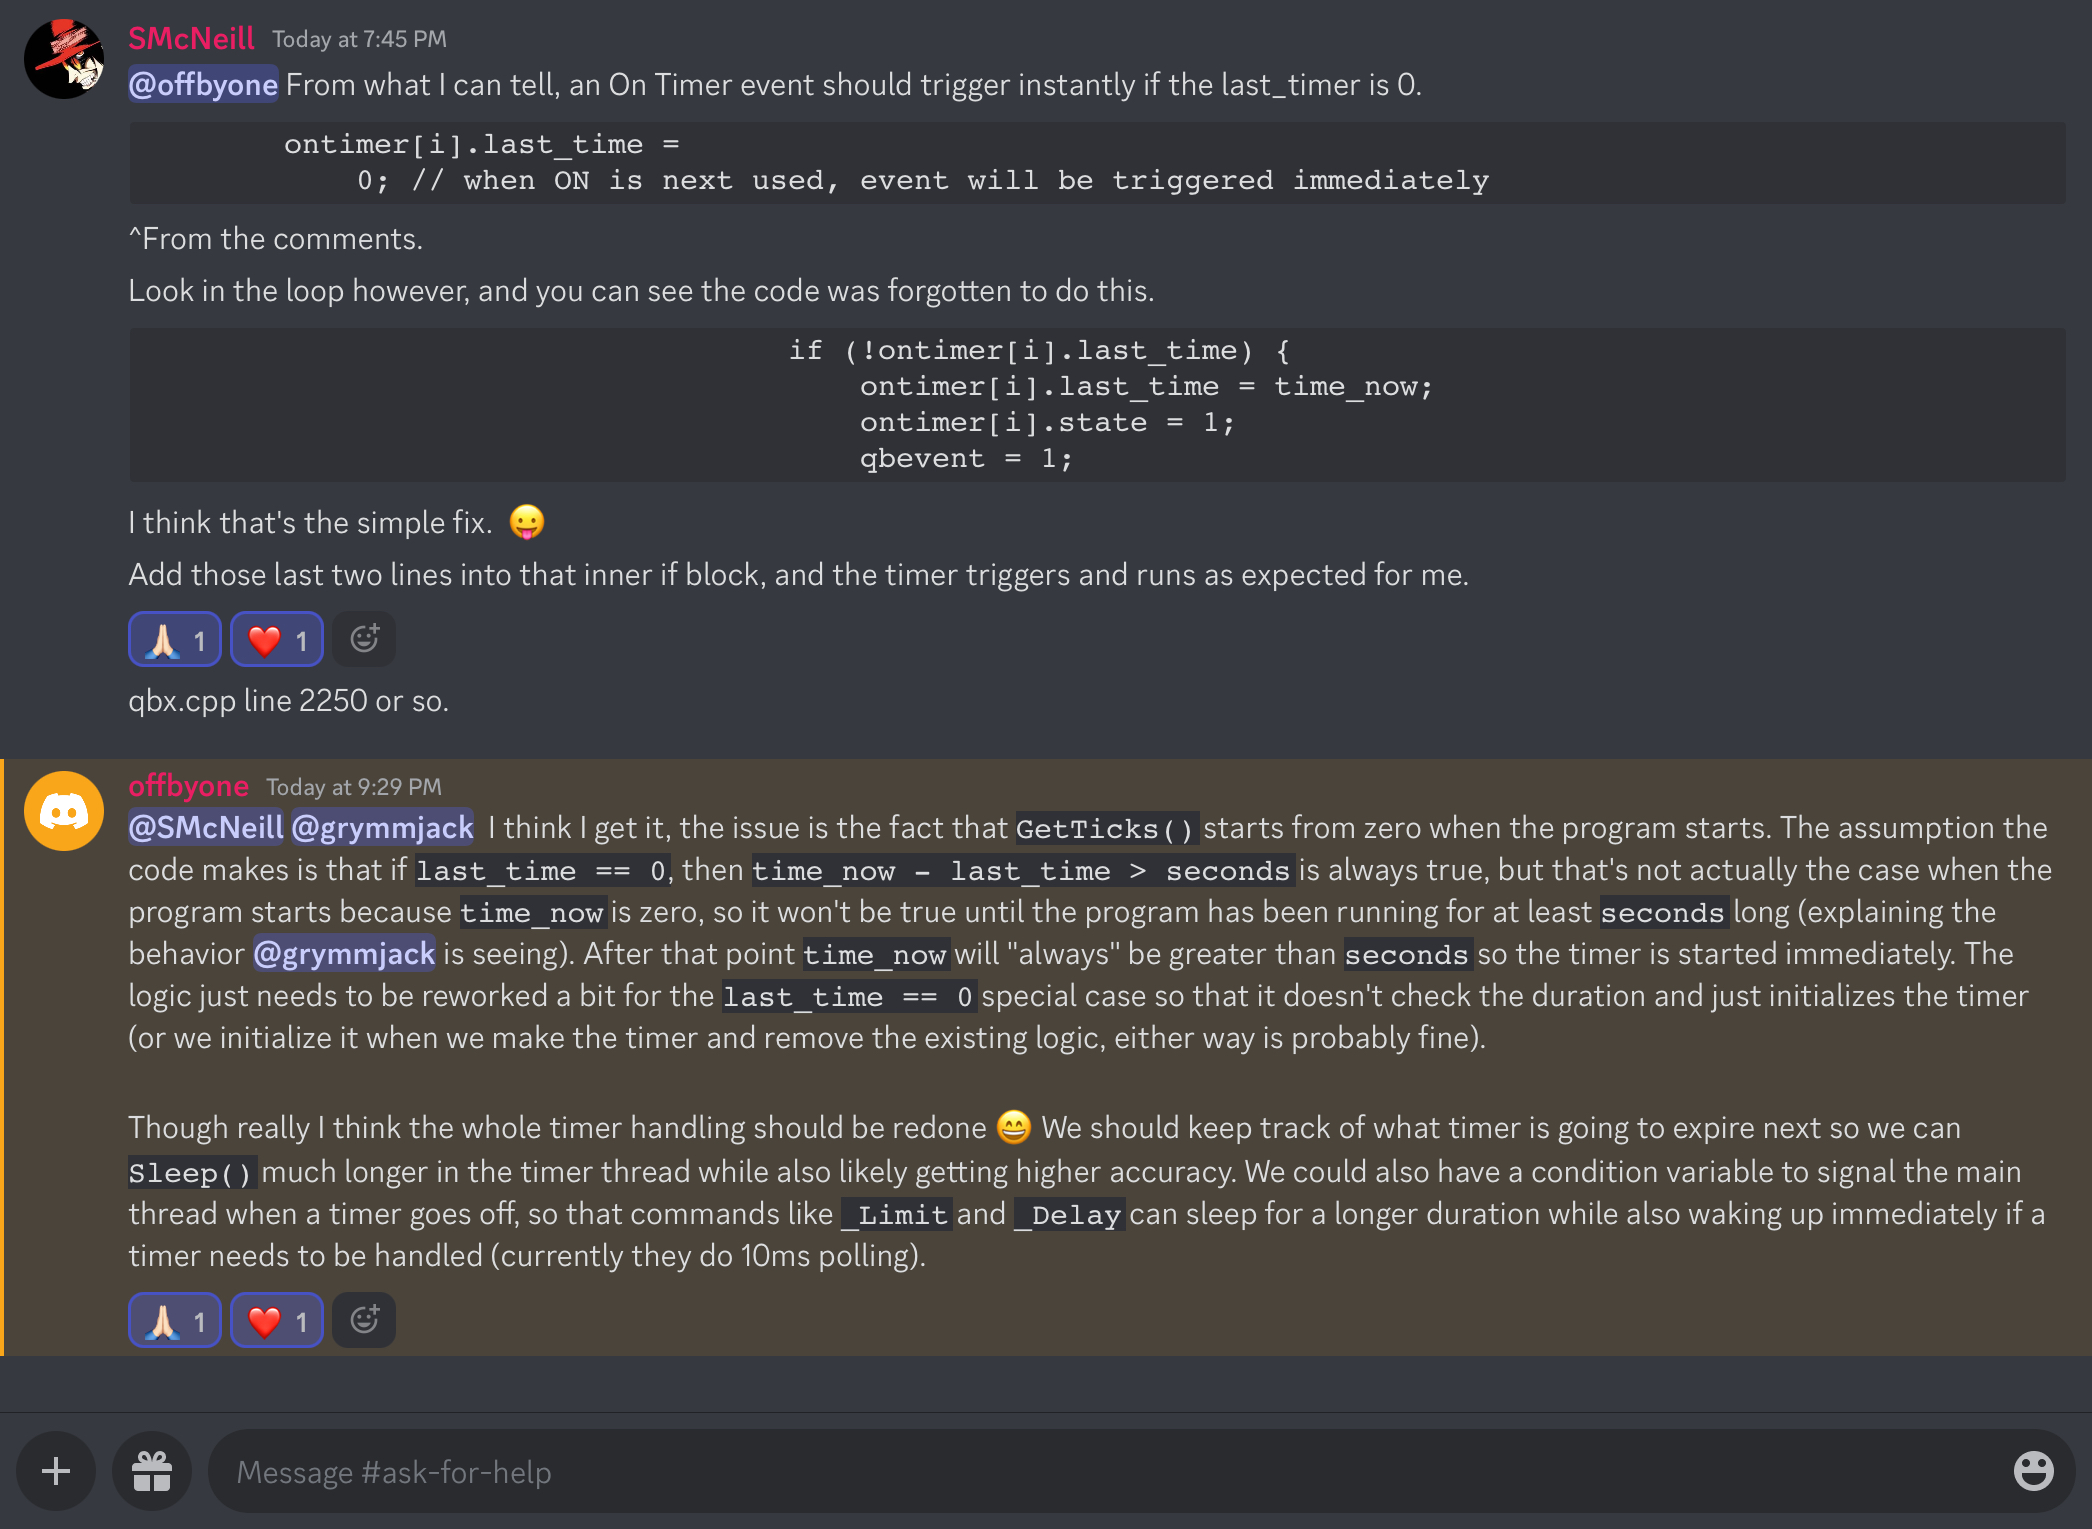Open the gift menu beside the message box
The height and width of the screenshot is (1529, 2092).
pyautogui.click(x=152, y=1471)
